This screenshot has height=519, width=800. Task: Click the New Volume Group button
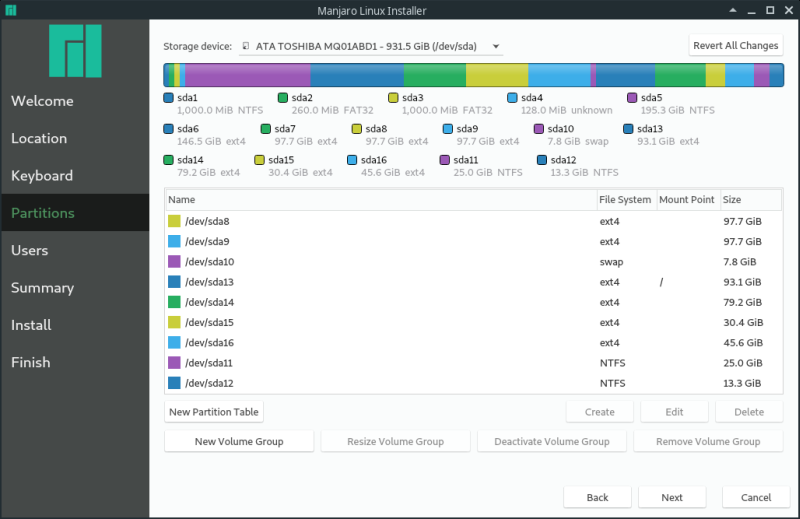pos(239,441)
